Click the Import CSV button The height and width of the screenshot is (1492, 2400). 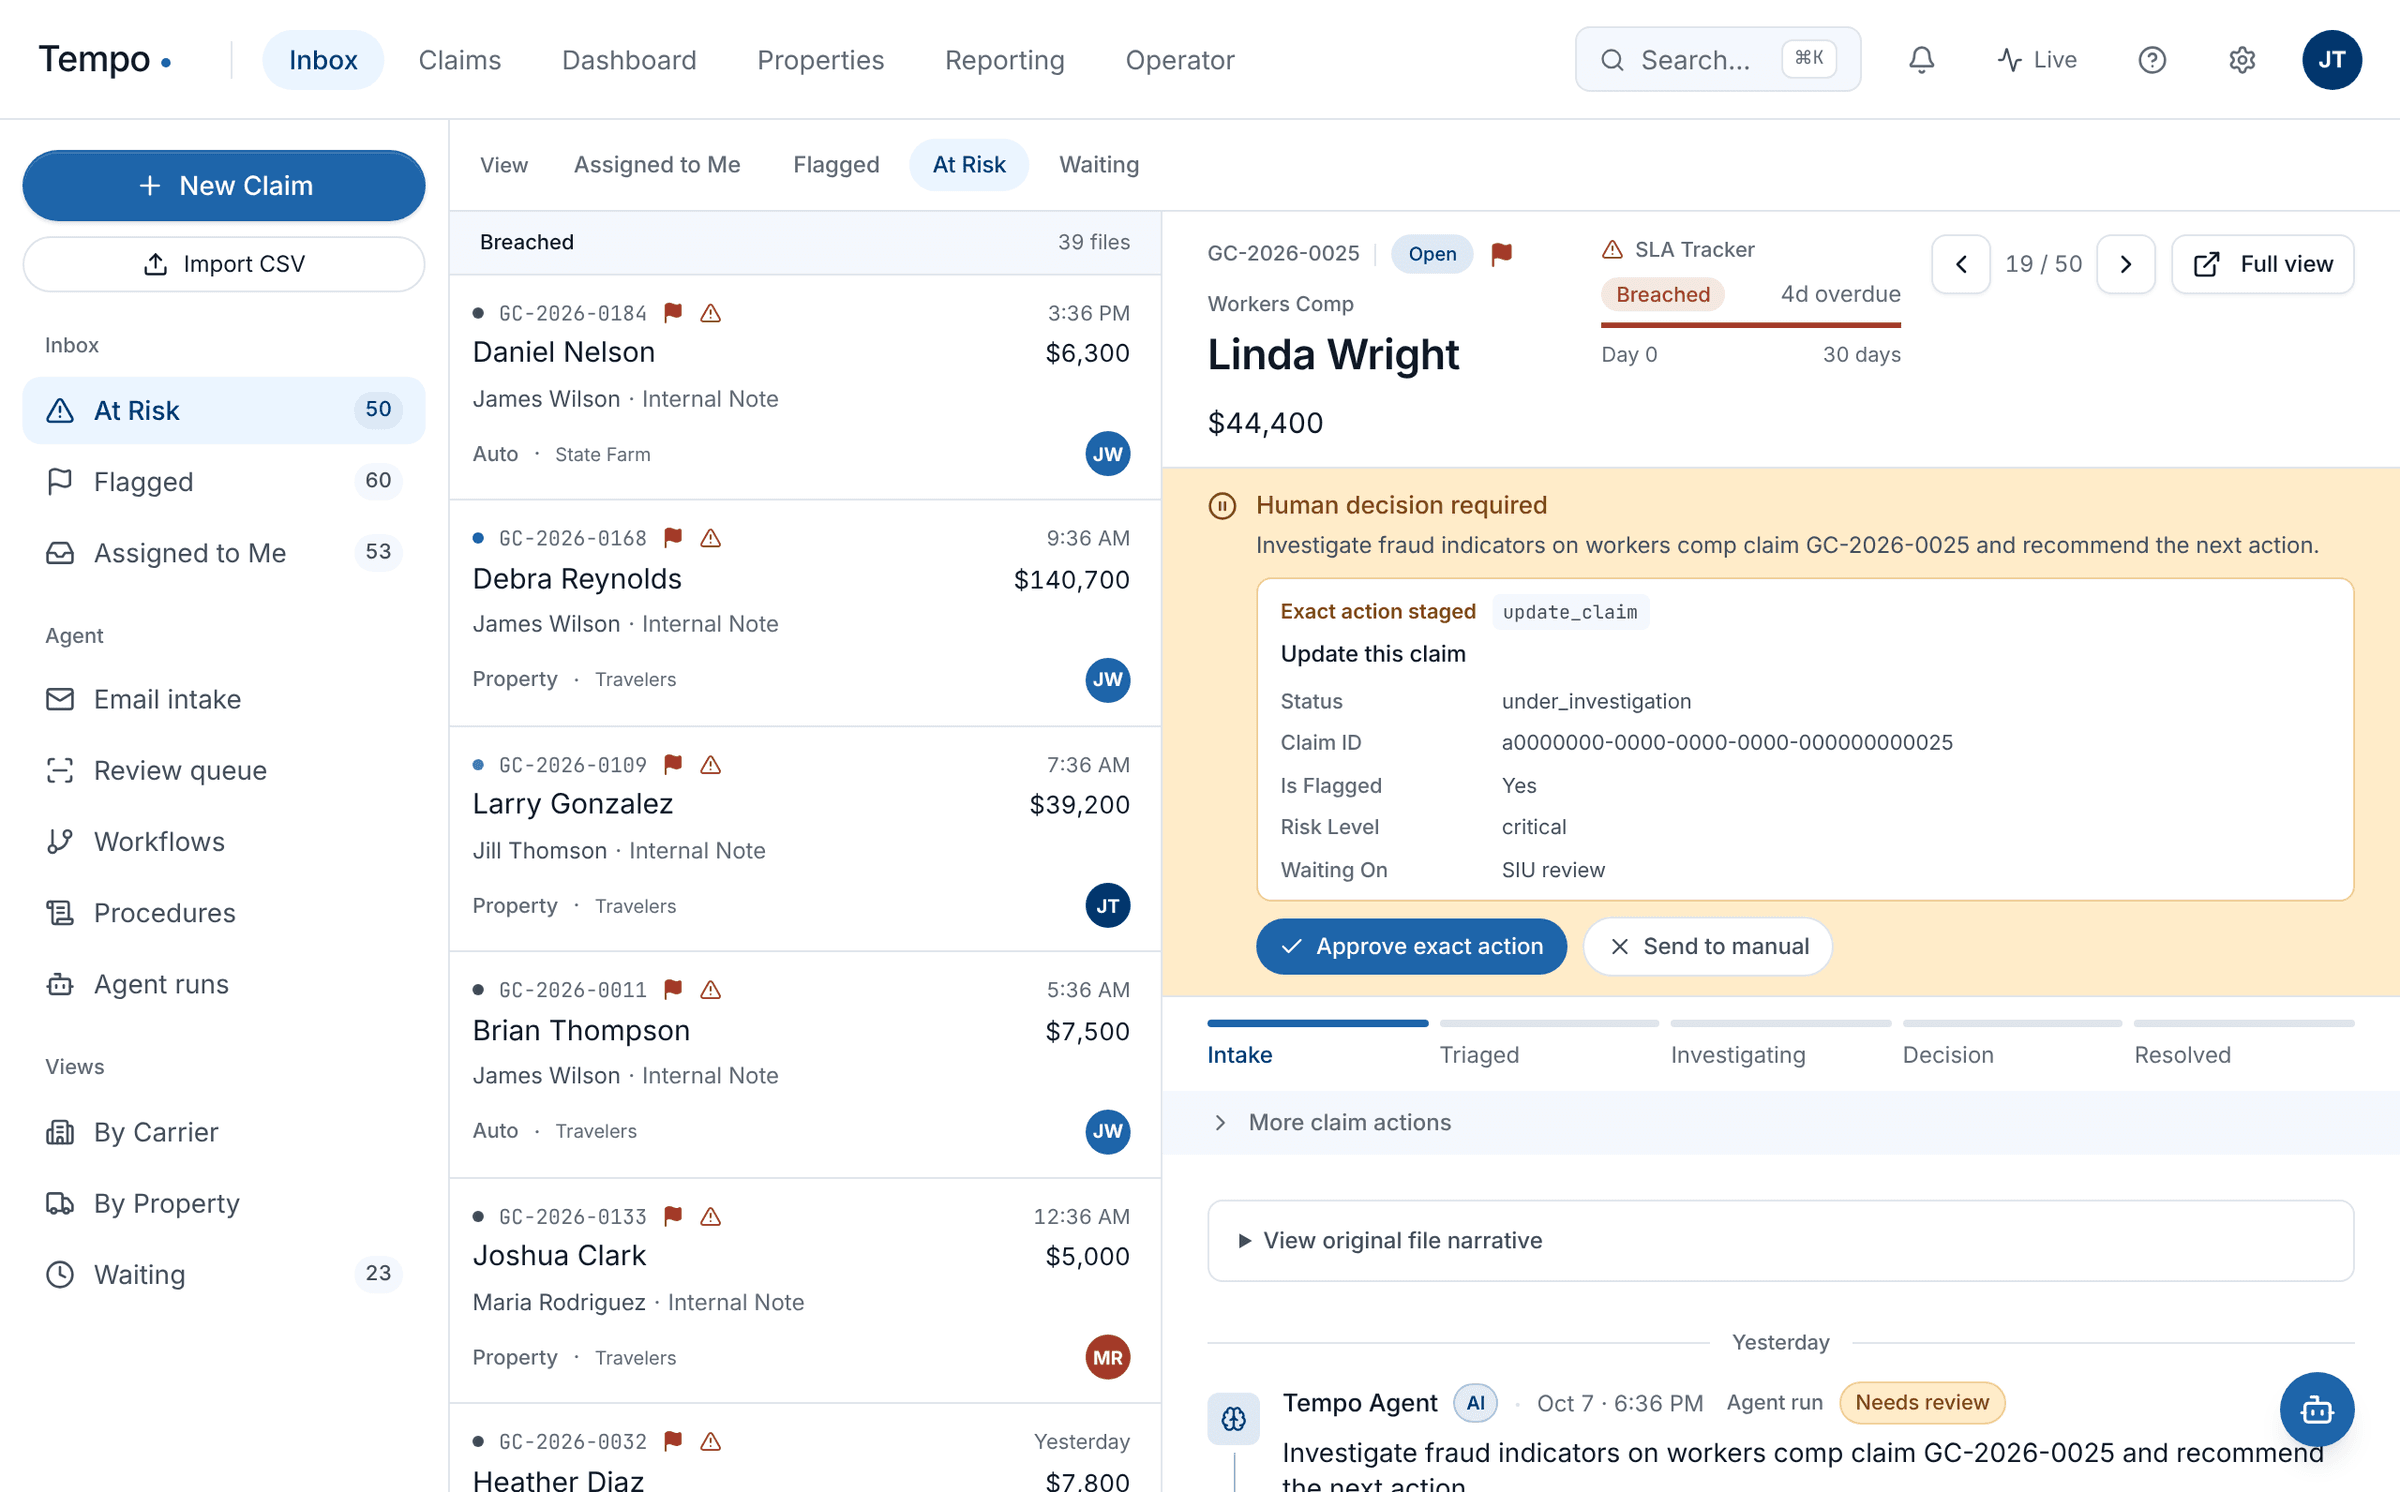tap(224, 264)
